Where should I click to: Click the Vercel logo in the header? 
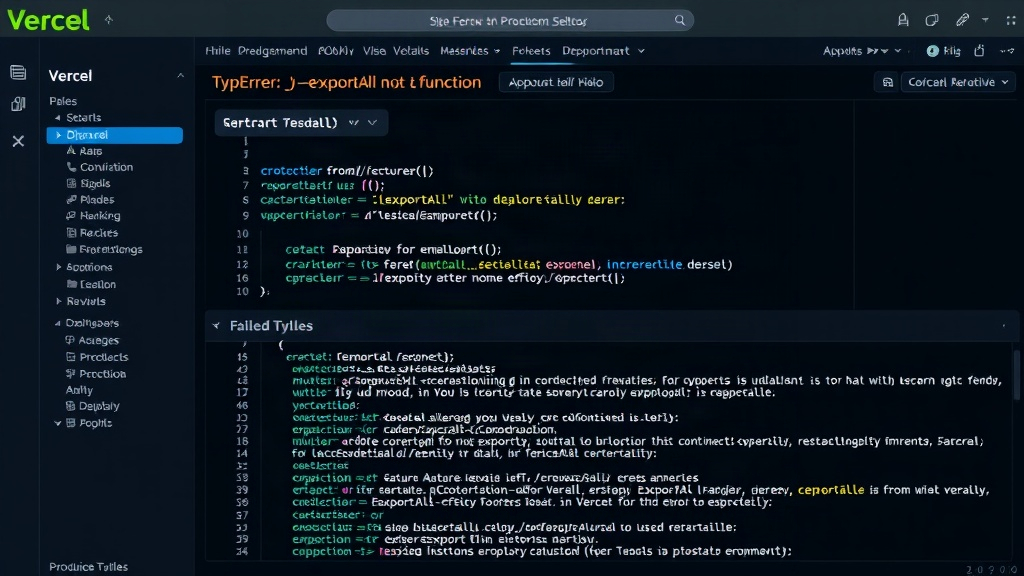click(48, 20)
